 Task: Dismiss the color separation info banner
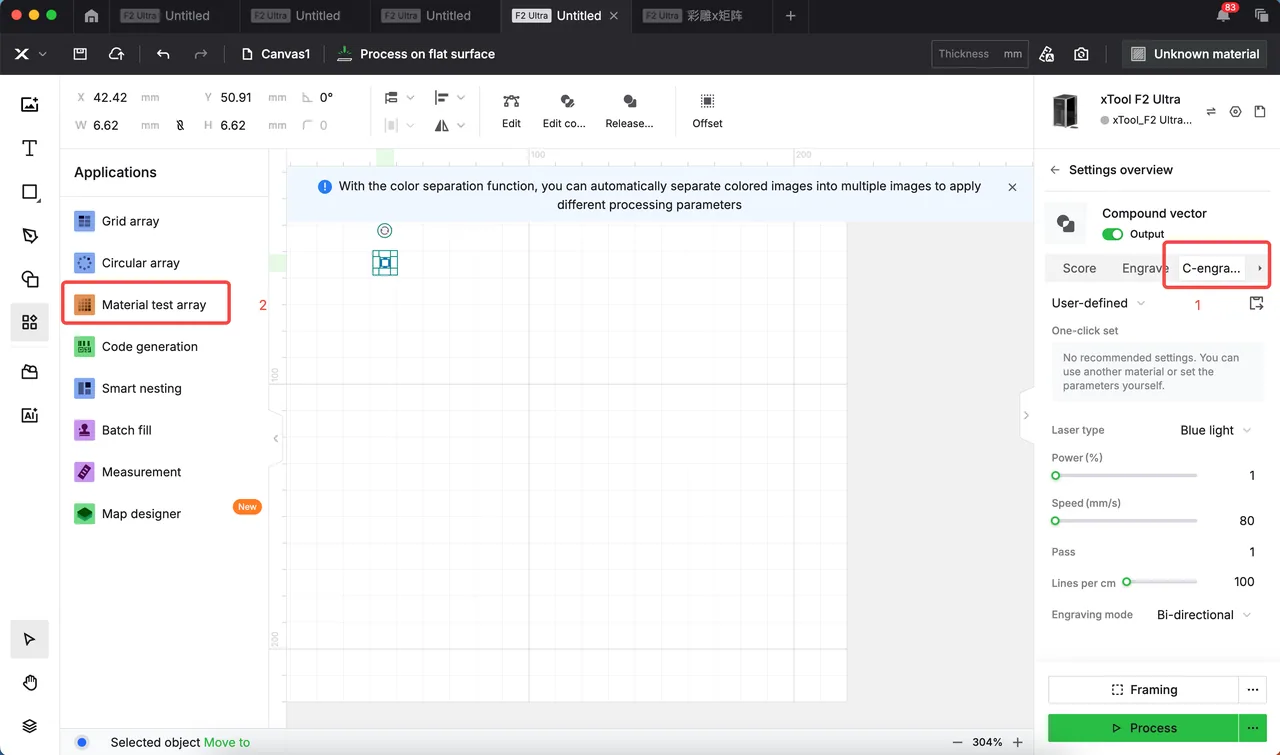pos(1012,187)
